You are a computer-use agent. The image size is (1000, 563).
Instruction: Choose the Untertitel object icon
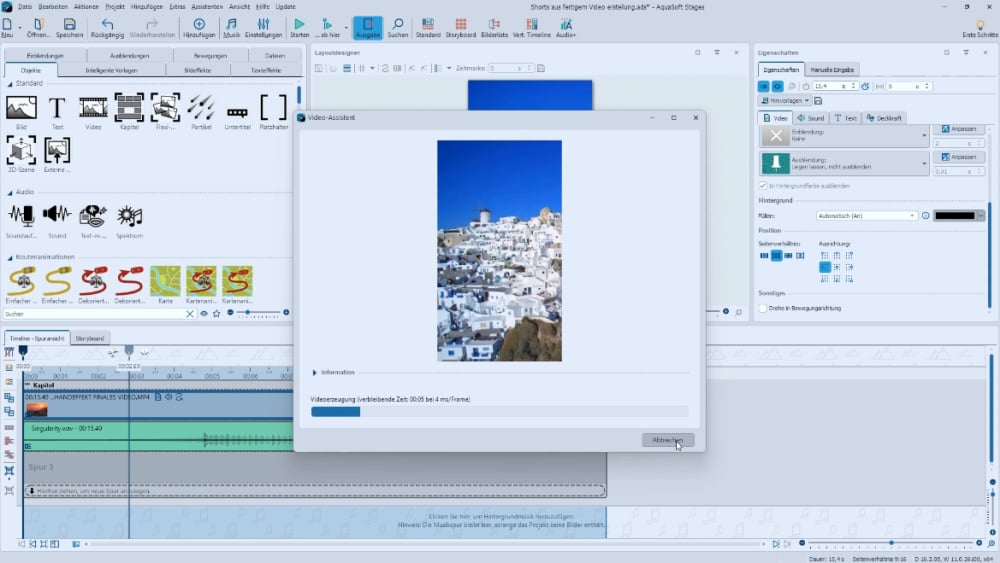coord(237,112)
